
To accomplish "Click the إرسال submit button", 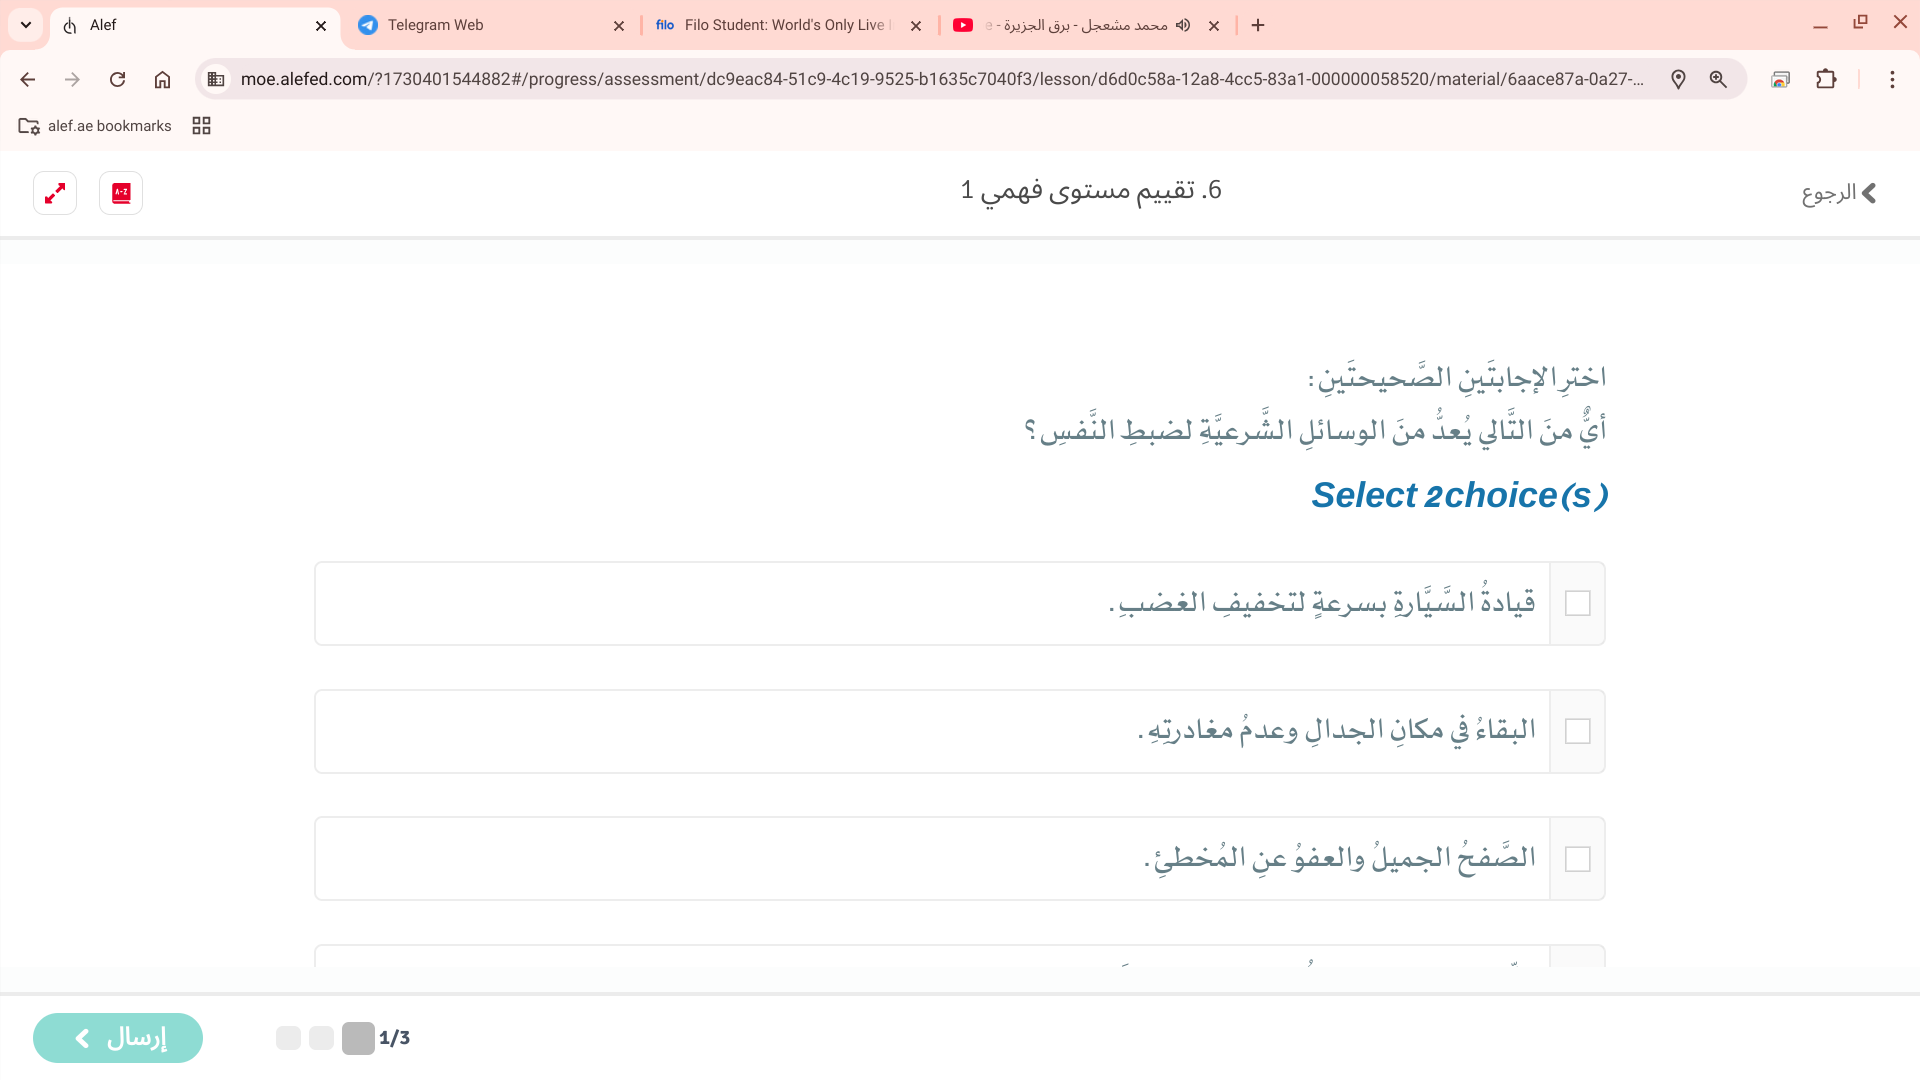I will click(x=117, y=1038).
